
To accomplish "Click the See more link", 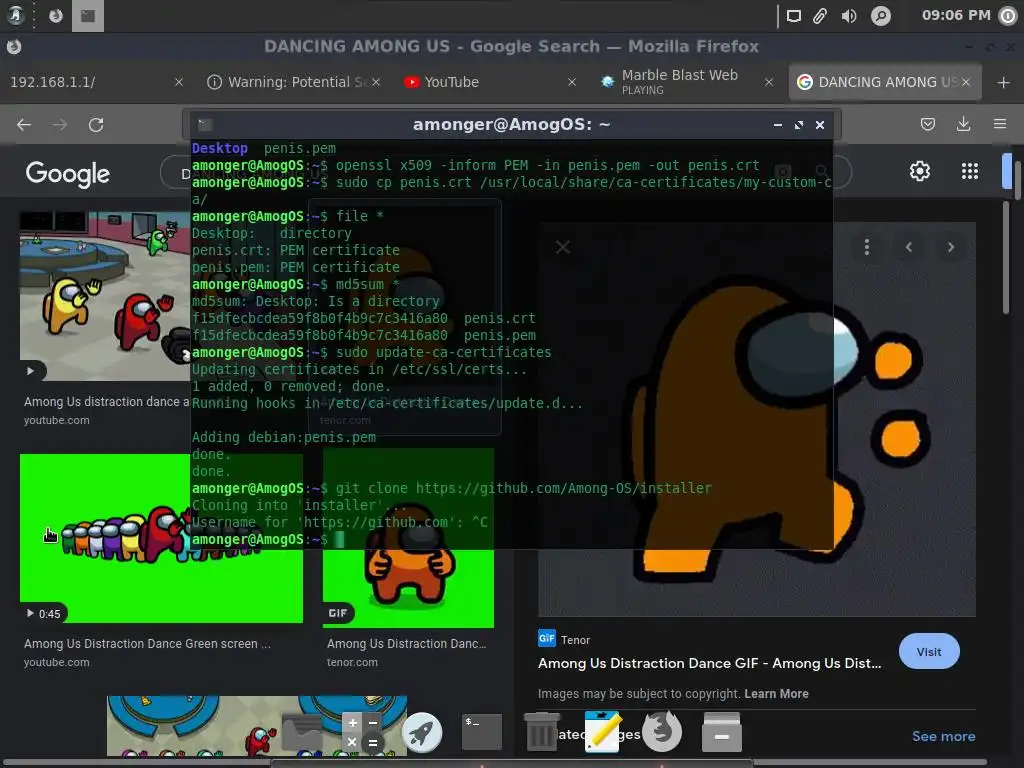I will pyautogui.click(x=943, y=736).
